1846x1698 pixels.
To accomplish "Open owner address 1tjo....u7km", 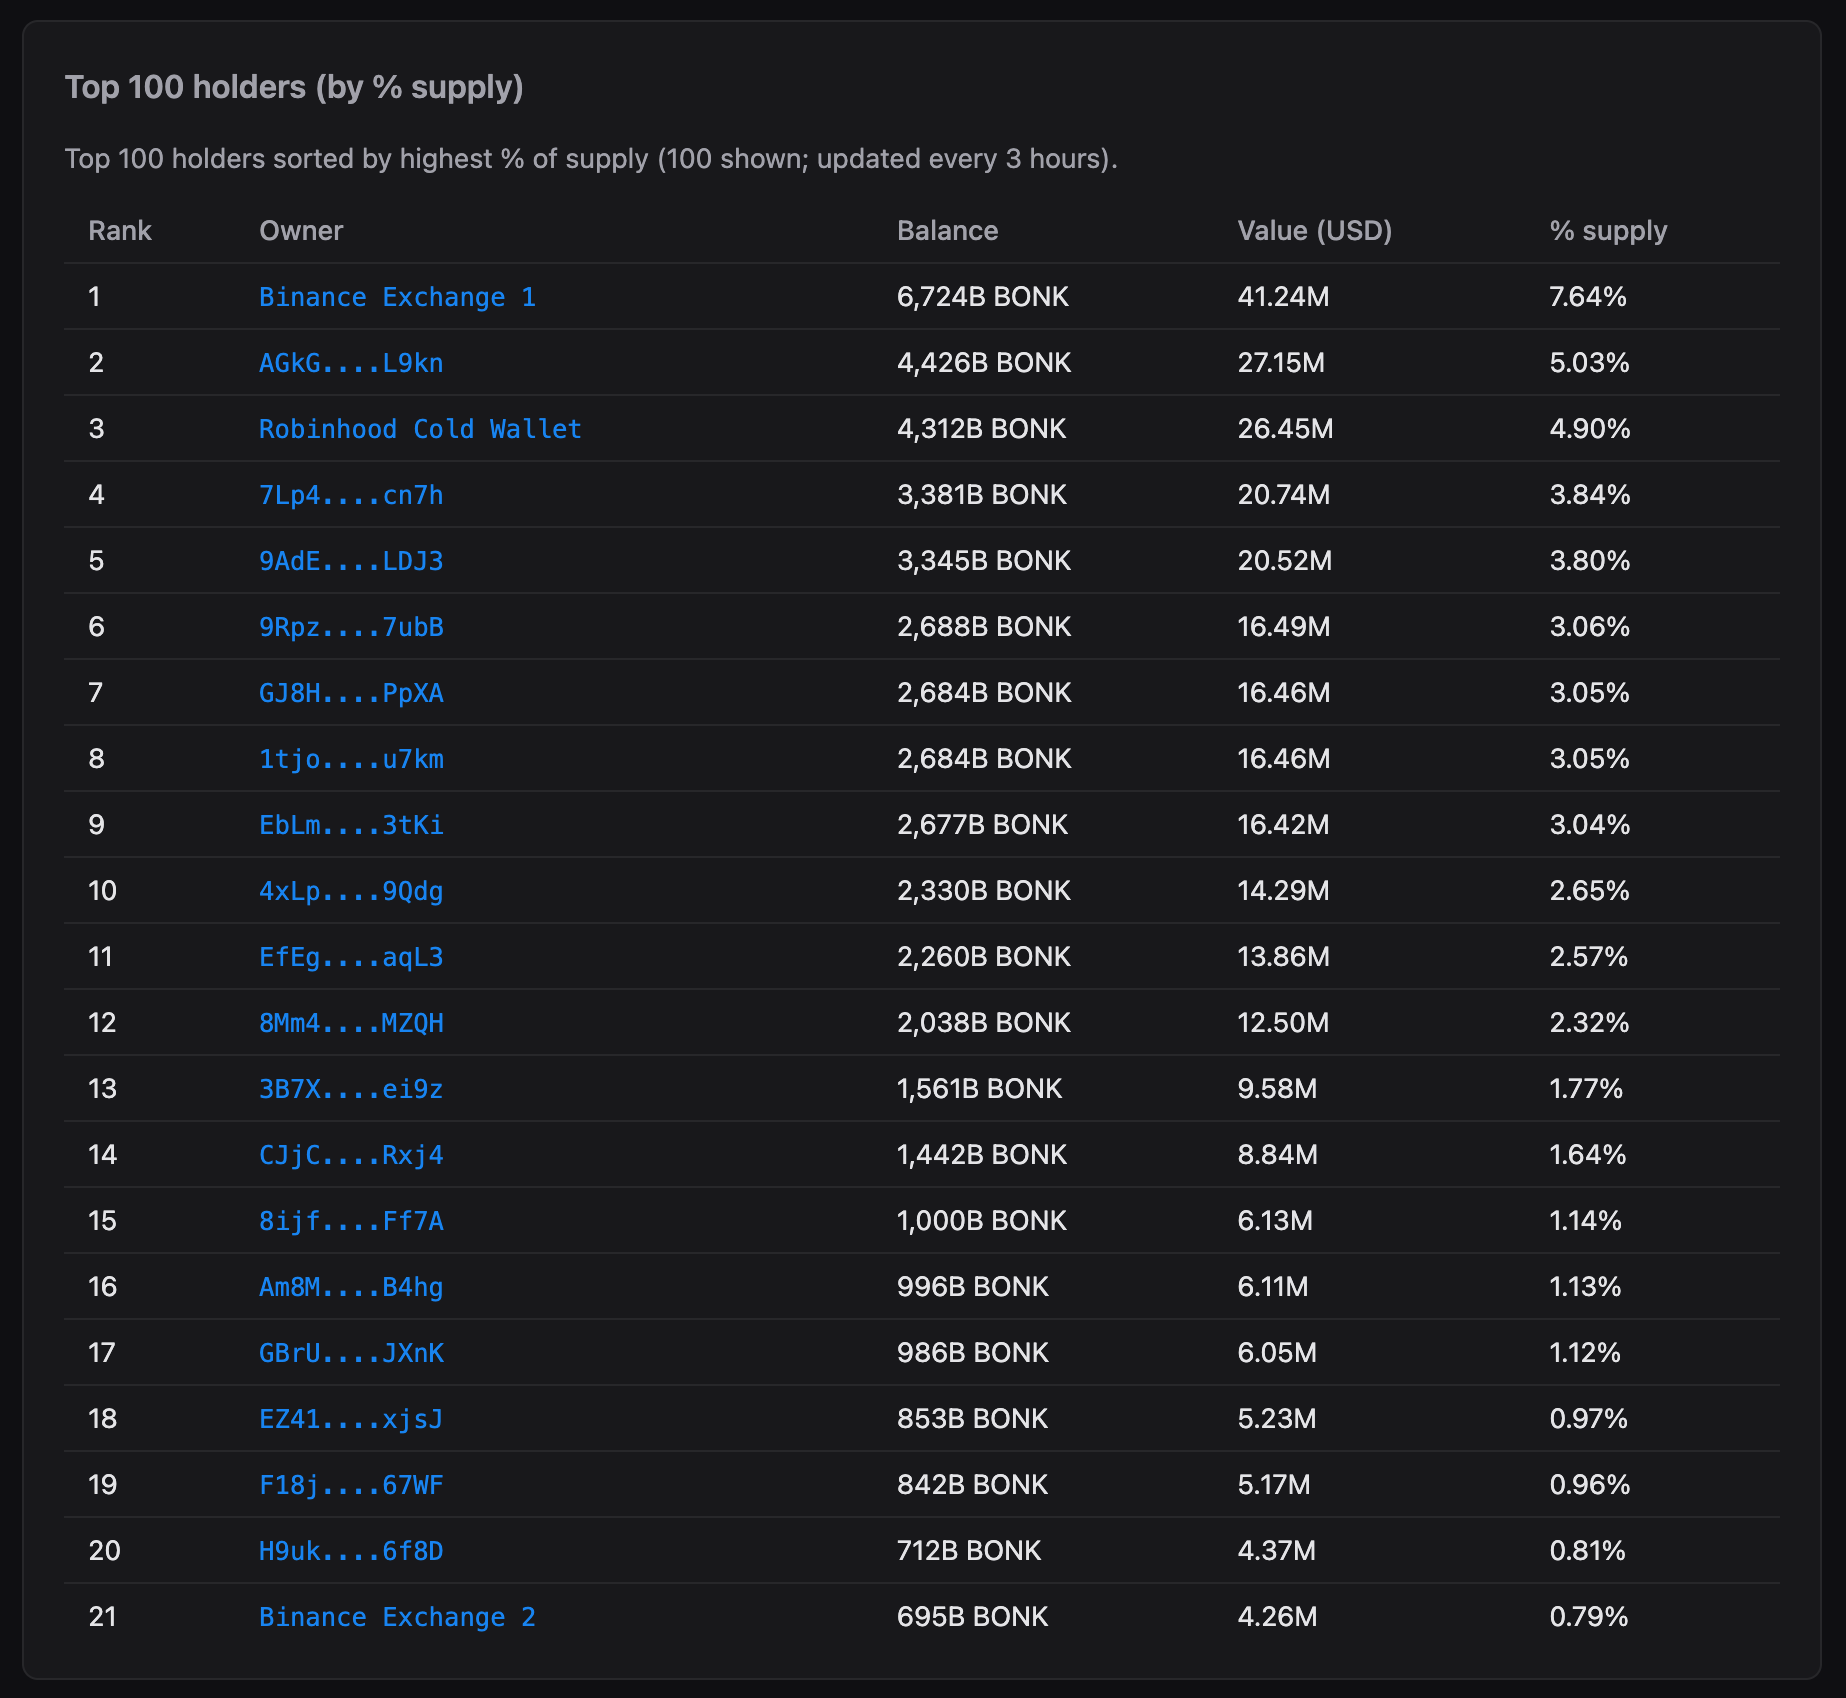I will pyautogui.click(x=351, y=759).
